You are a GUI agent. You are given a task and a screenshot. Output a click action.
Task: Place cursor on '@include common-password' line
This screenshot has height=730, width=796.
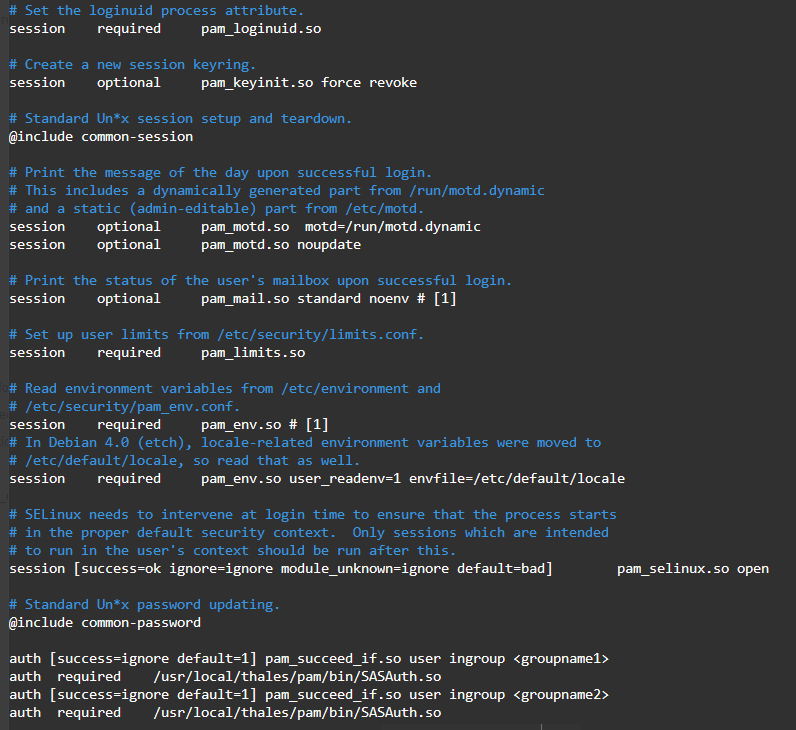click(x=105, y=622)
